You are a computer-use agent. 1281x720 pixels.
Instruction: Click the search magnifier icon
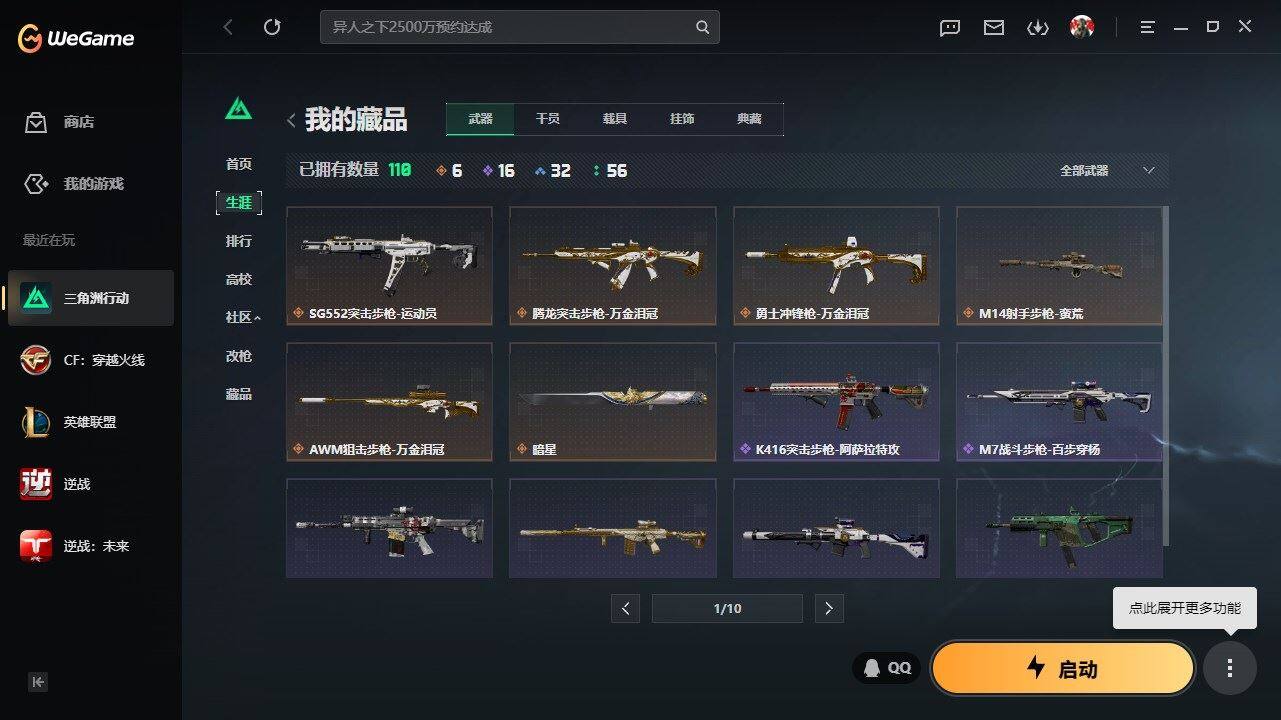tap(703, 27)
